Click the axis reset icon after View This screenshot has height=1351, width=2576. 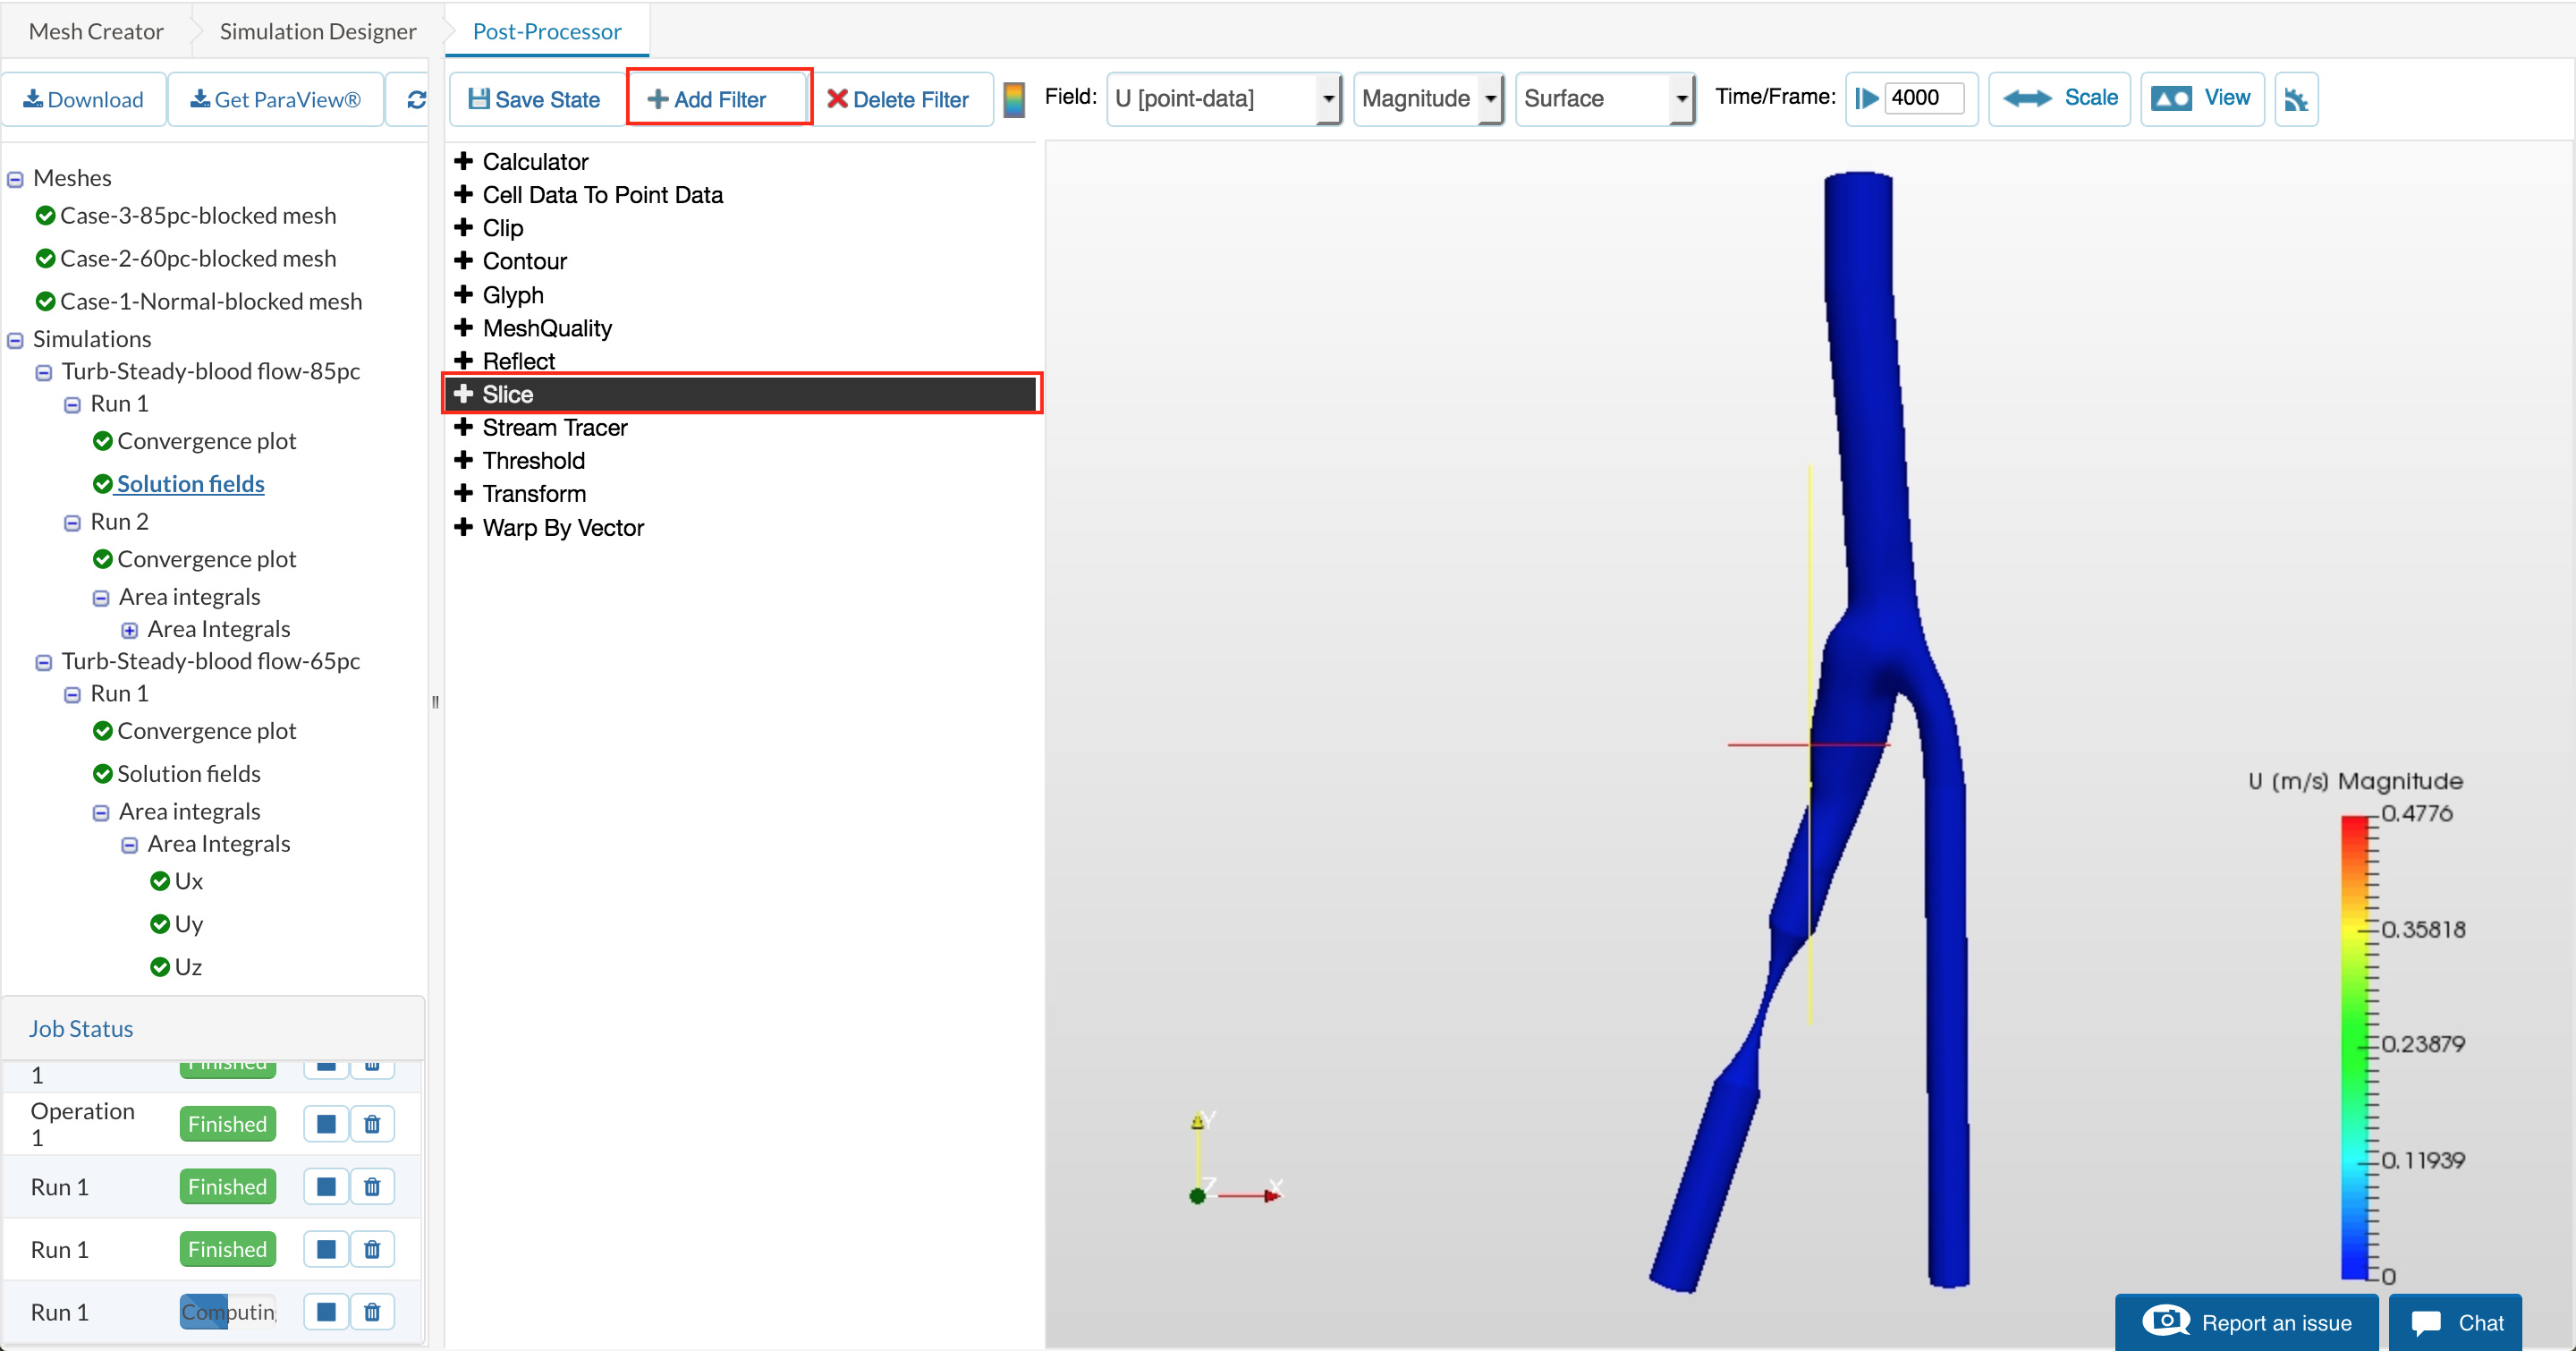point(2295,99)
